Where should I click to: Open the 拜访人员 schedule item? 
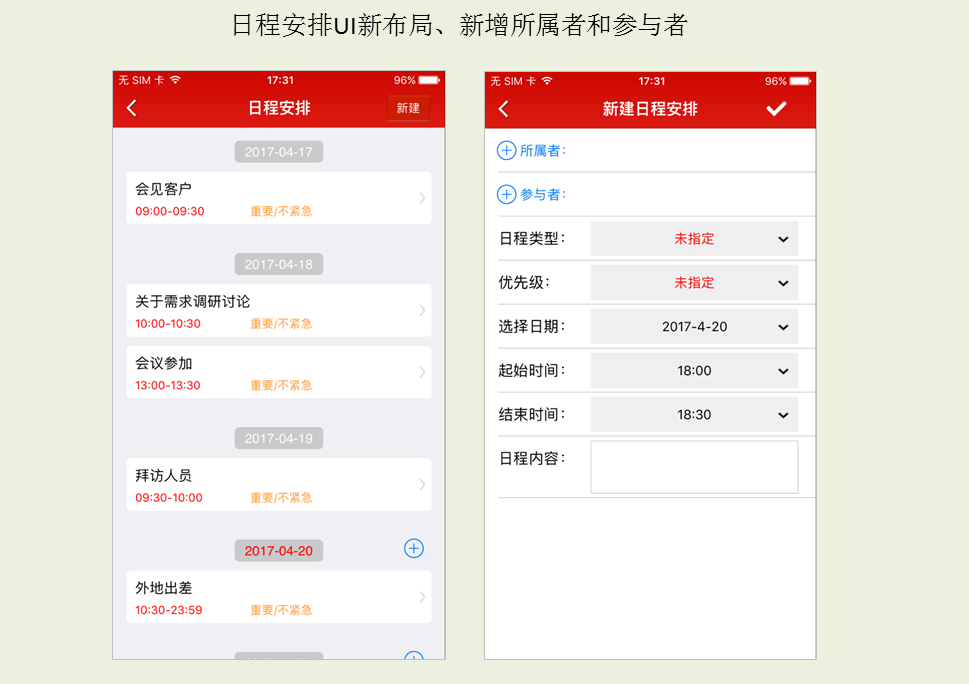(x=278, y=484)
